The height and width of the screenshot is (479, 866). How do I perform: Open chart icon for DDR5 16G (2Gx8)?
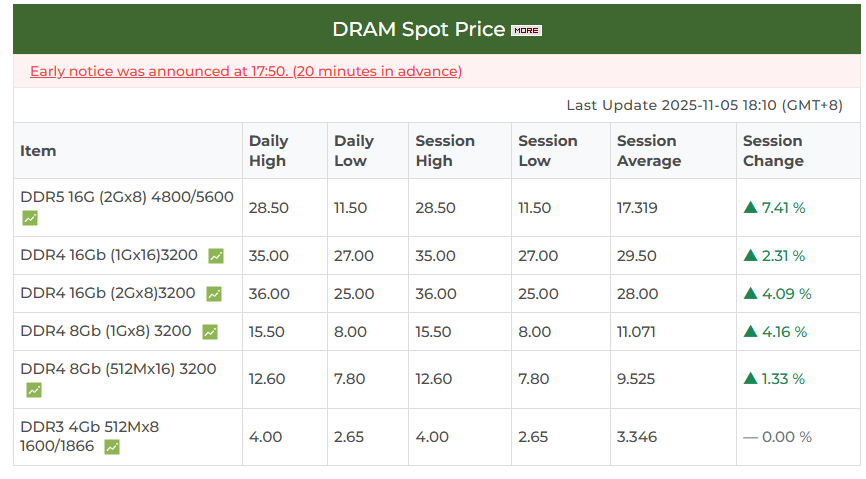pos(31,218)
